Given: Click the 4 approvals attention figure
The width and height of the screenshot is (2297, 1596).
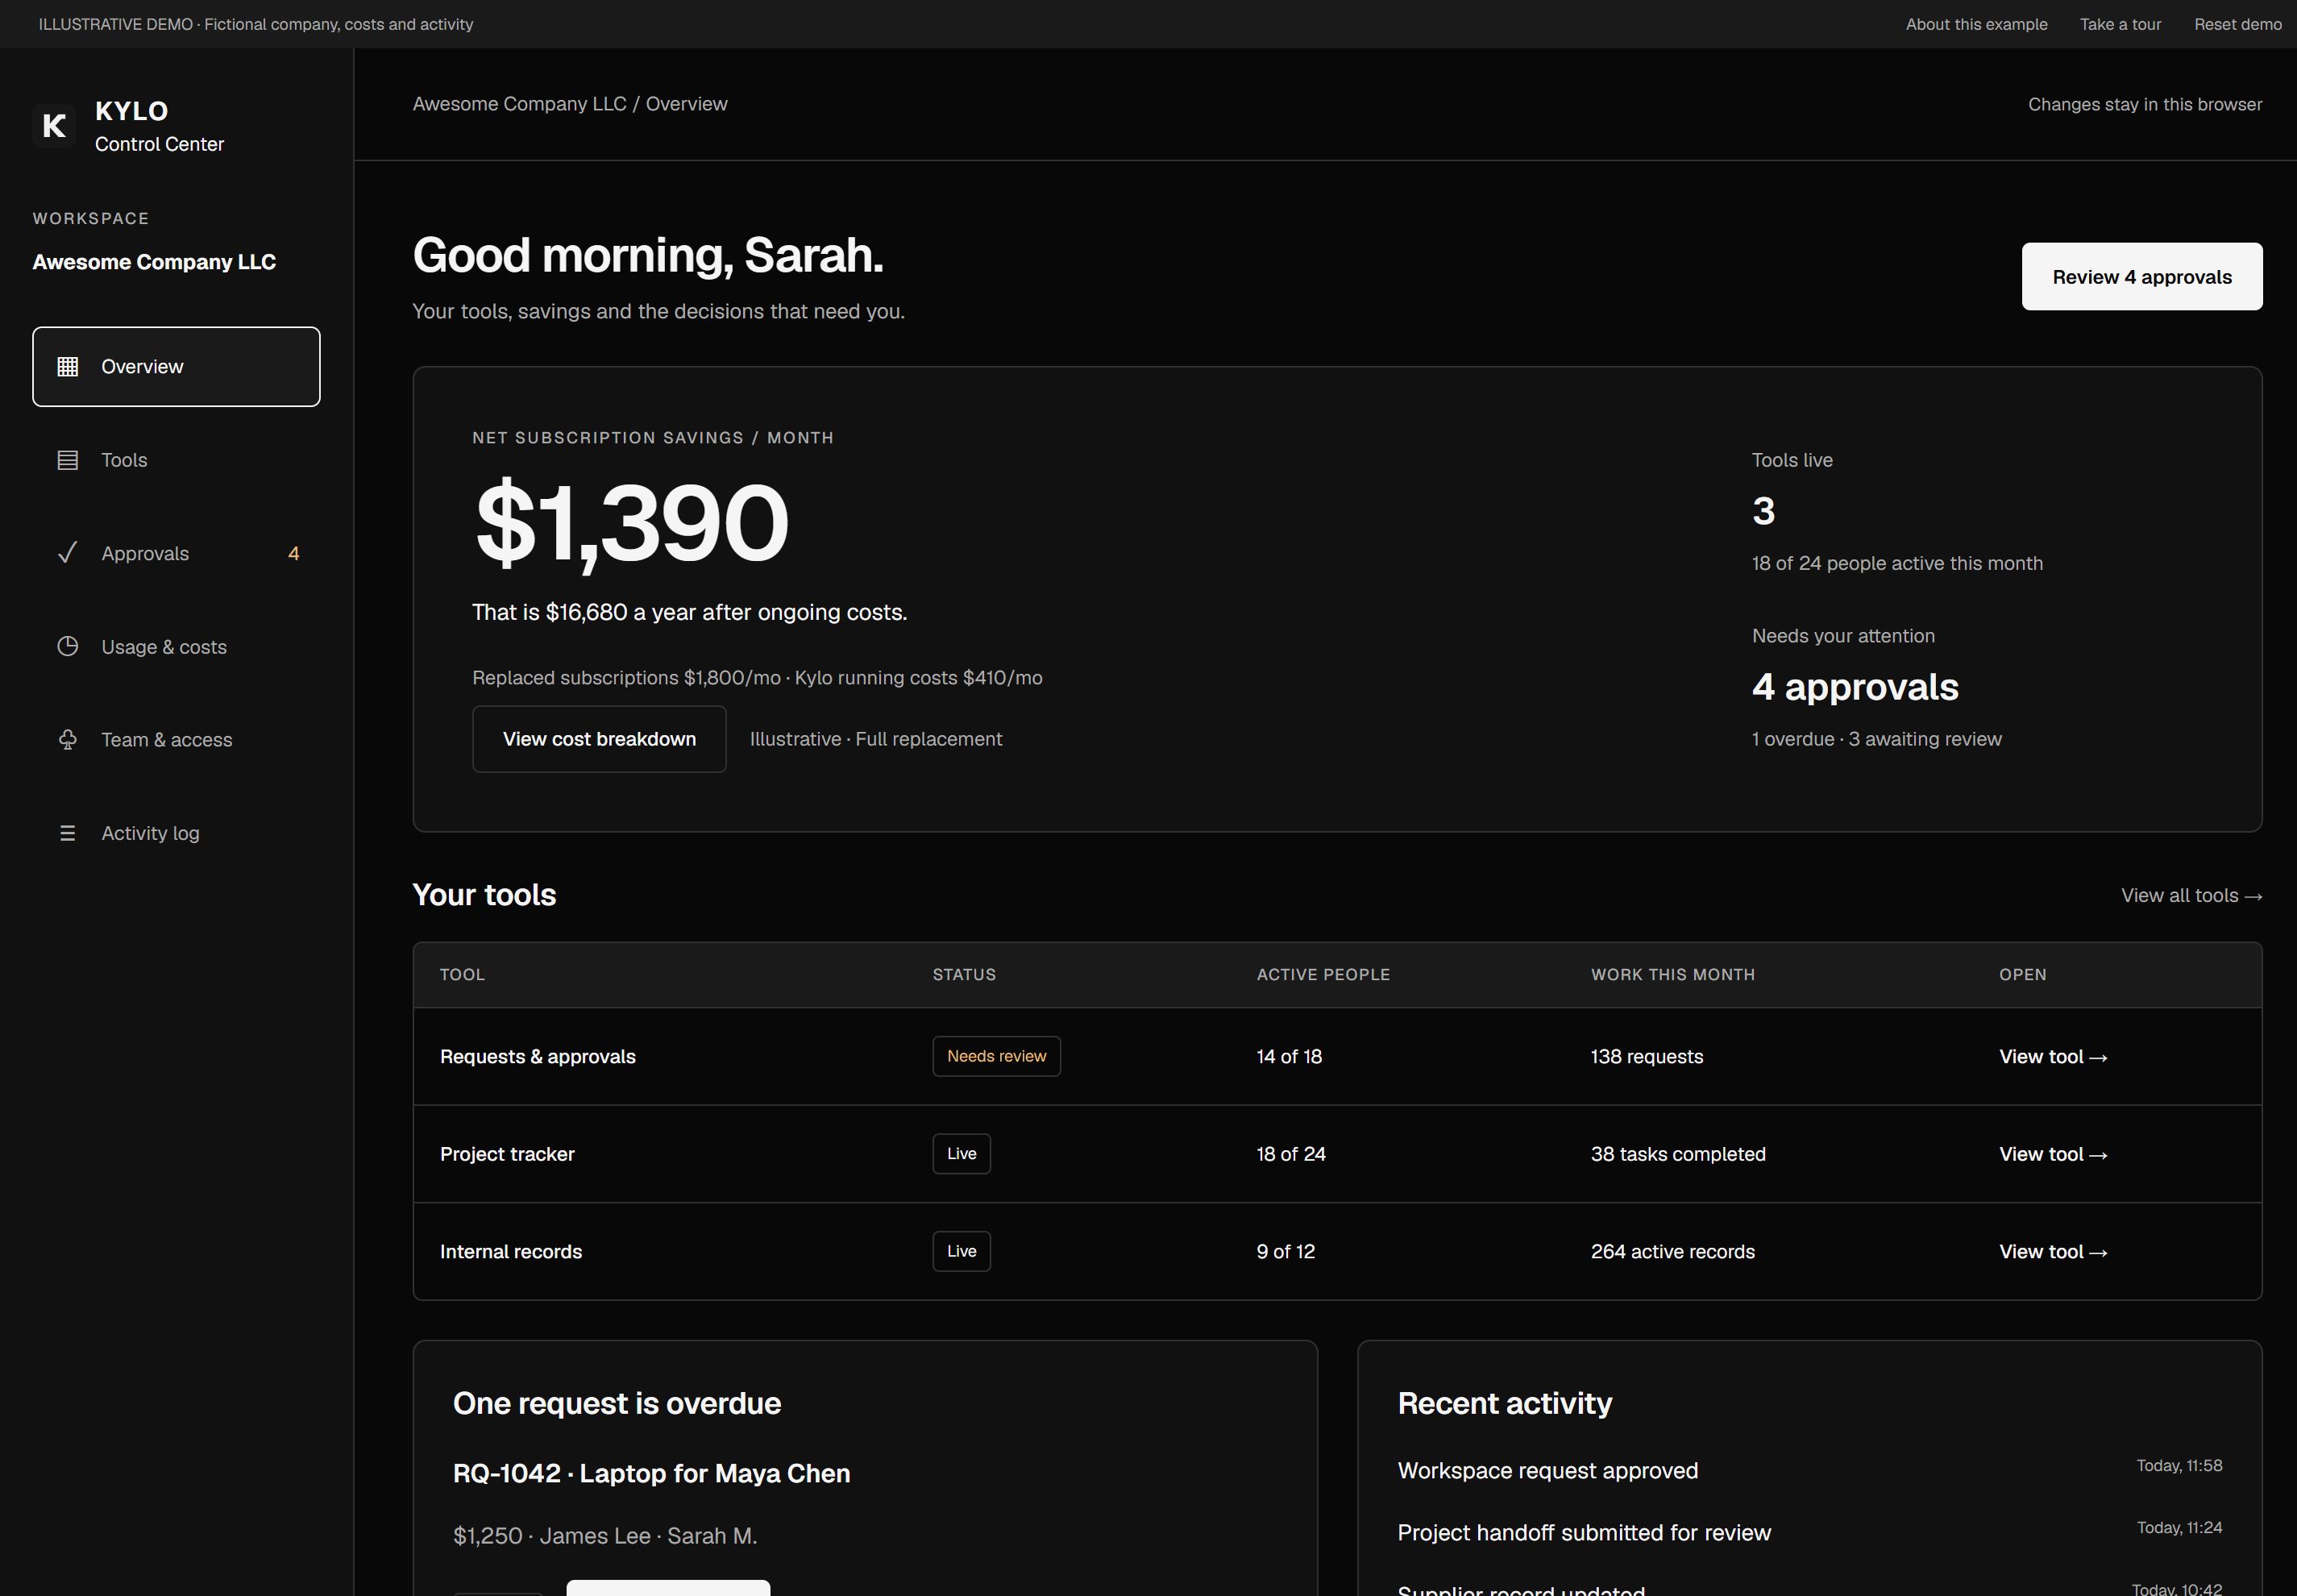Looking at the screenshot, I should [1855, 687].
